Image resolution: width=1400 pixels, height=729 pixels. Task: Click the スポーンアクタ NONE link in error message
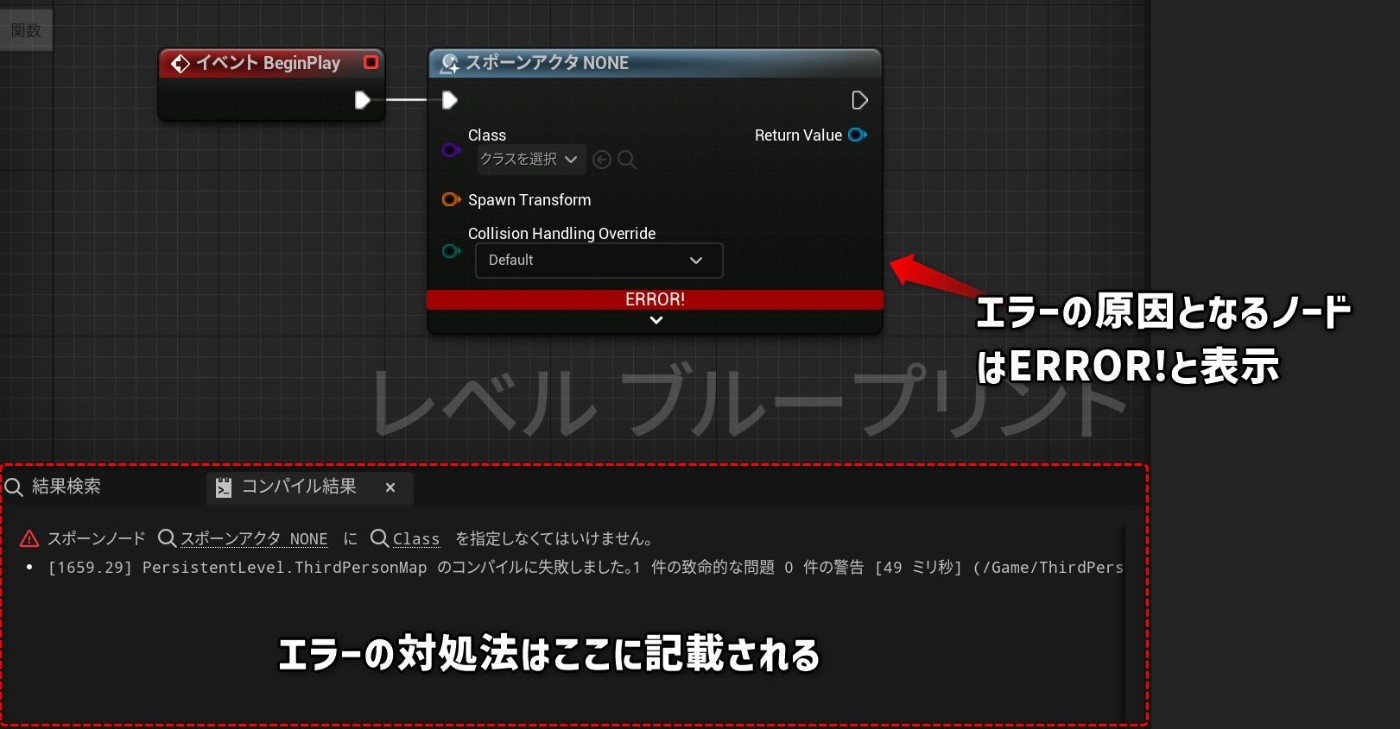pyautogui.click(x=253, y=538)
